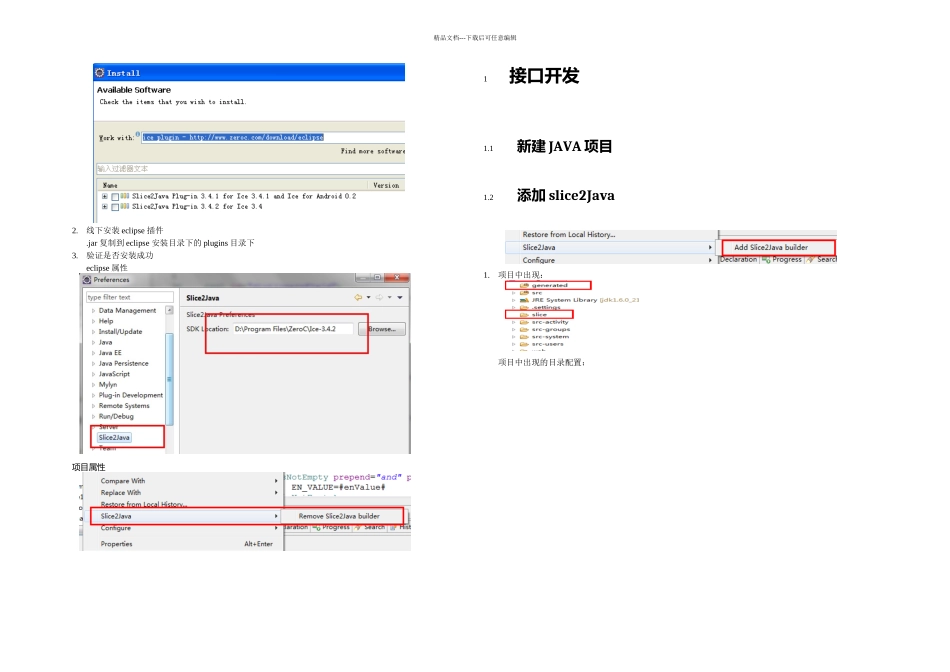This screenshot has width=950, height=672.
Task: Open Configure submenu below Add builder row
Action: coord(611,260)
